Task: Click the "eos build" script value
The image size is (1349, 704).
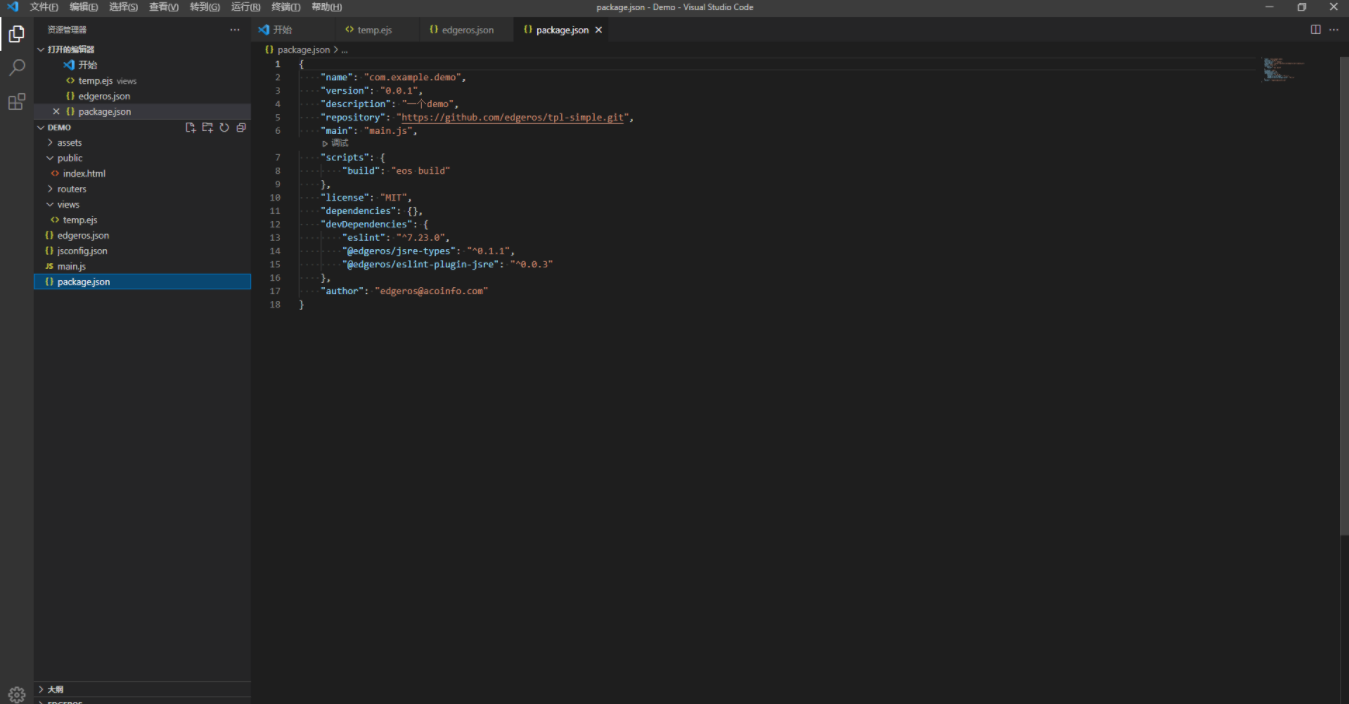Action: pyautogui.click(x=420, y=171)
